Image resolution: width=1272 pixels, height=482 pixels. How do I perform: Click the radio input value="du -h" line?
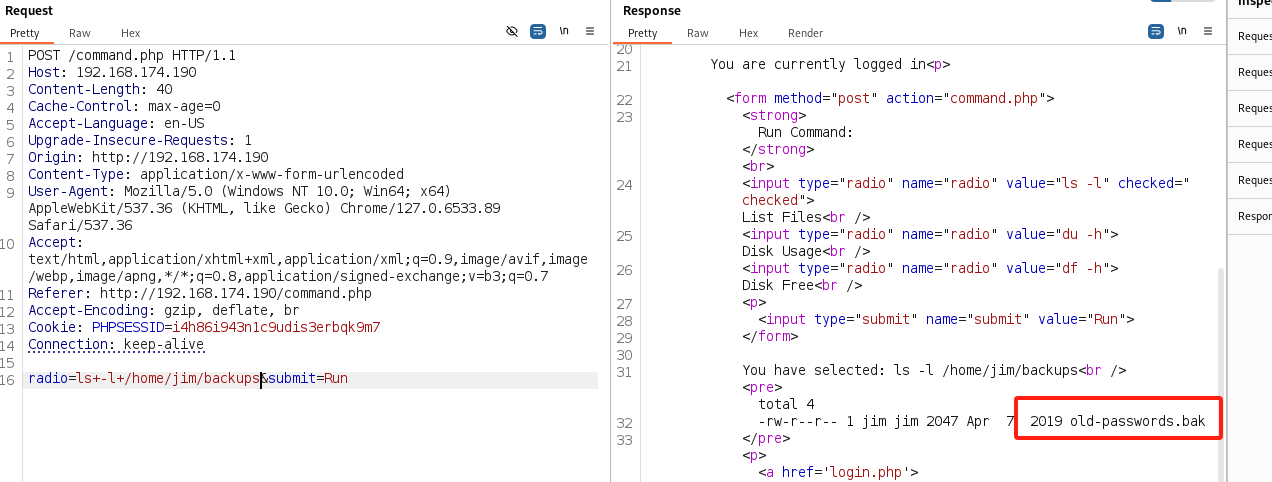click(x=930, y=234)
